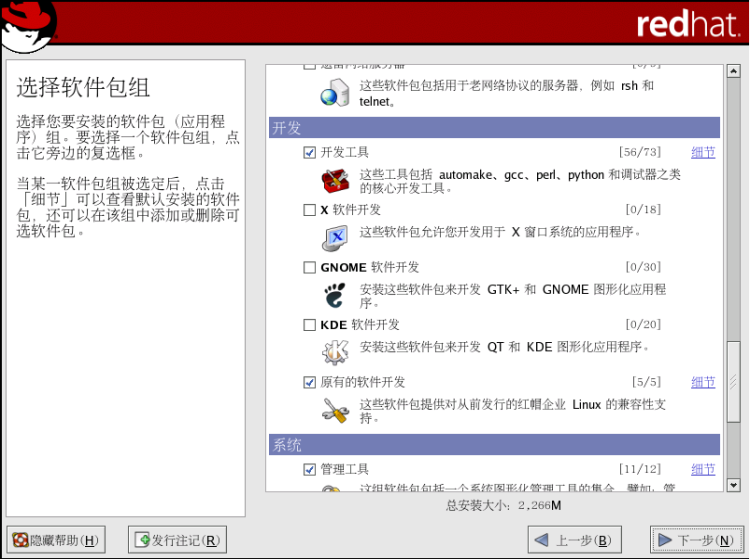This screenshot has height=559, width=750.
Task: Click the GNOME 软件开发 label
Action: click(369, 267)
